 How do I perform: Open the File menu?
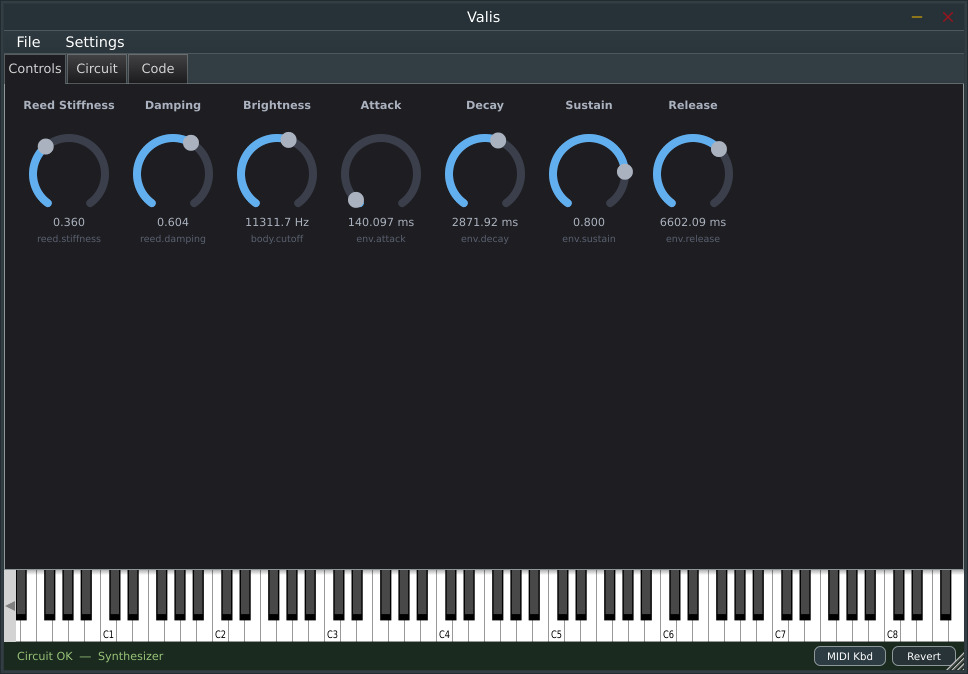(28, 42)
